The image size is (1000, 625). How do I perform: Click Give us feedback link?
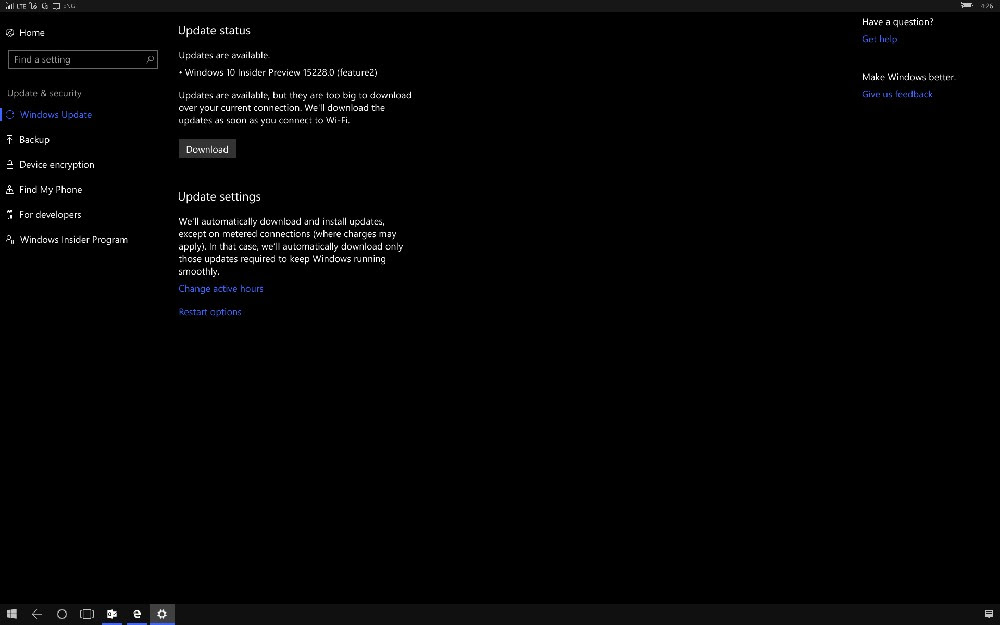[x=897, y=94]
